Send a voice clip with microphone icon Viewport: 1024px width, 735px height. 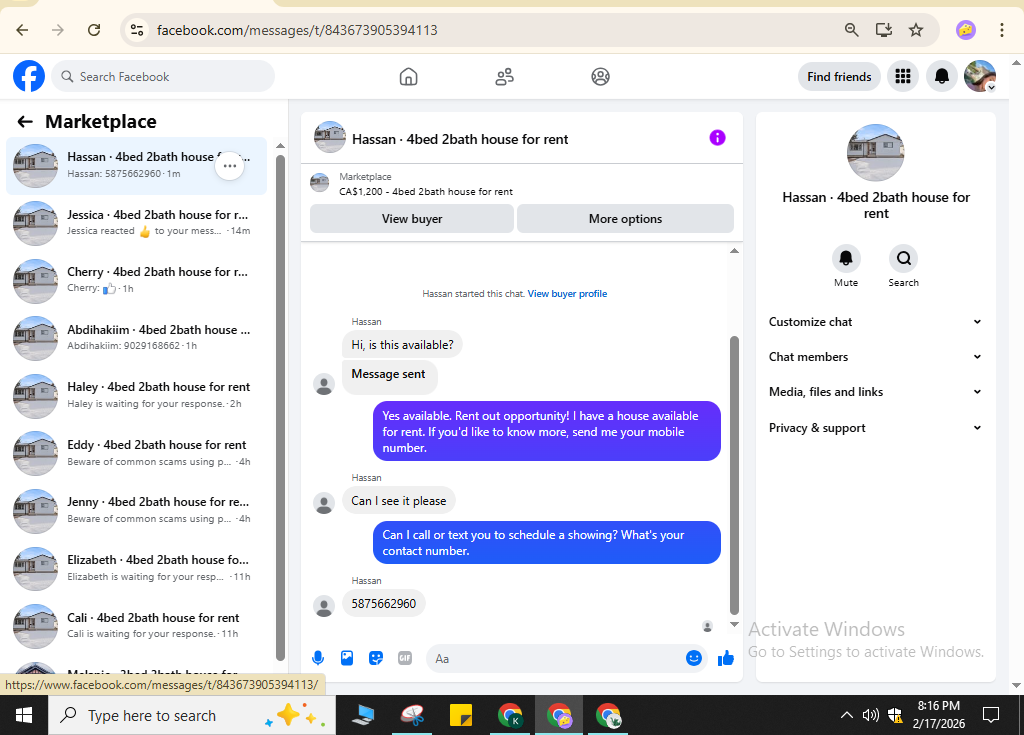318,658
